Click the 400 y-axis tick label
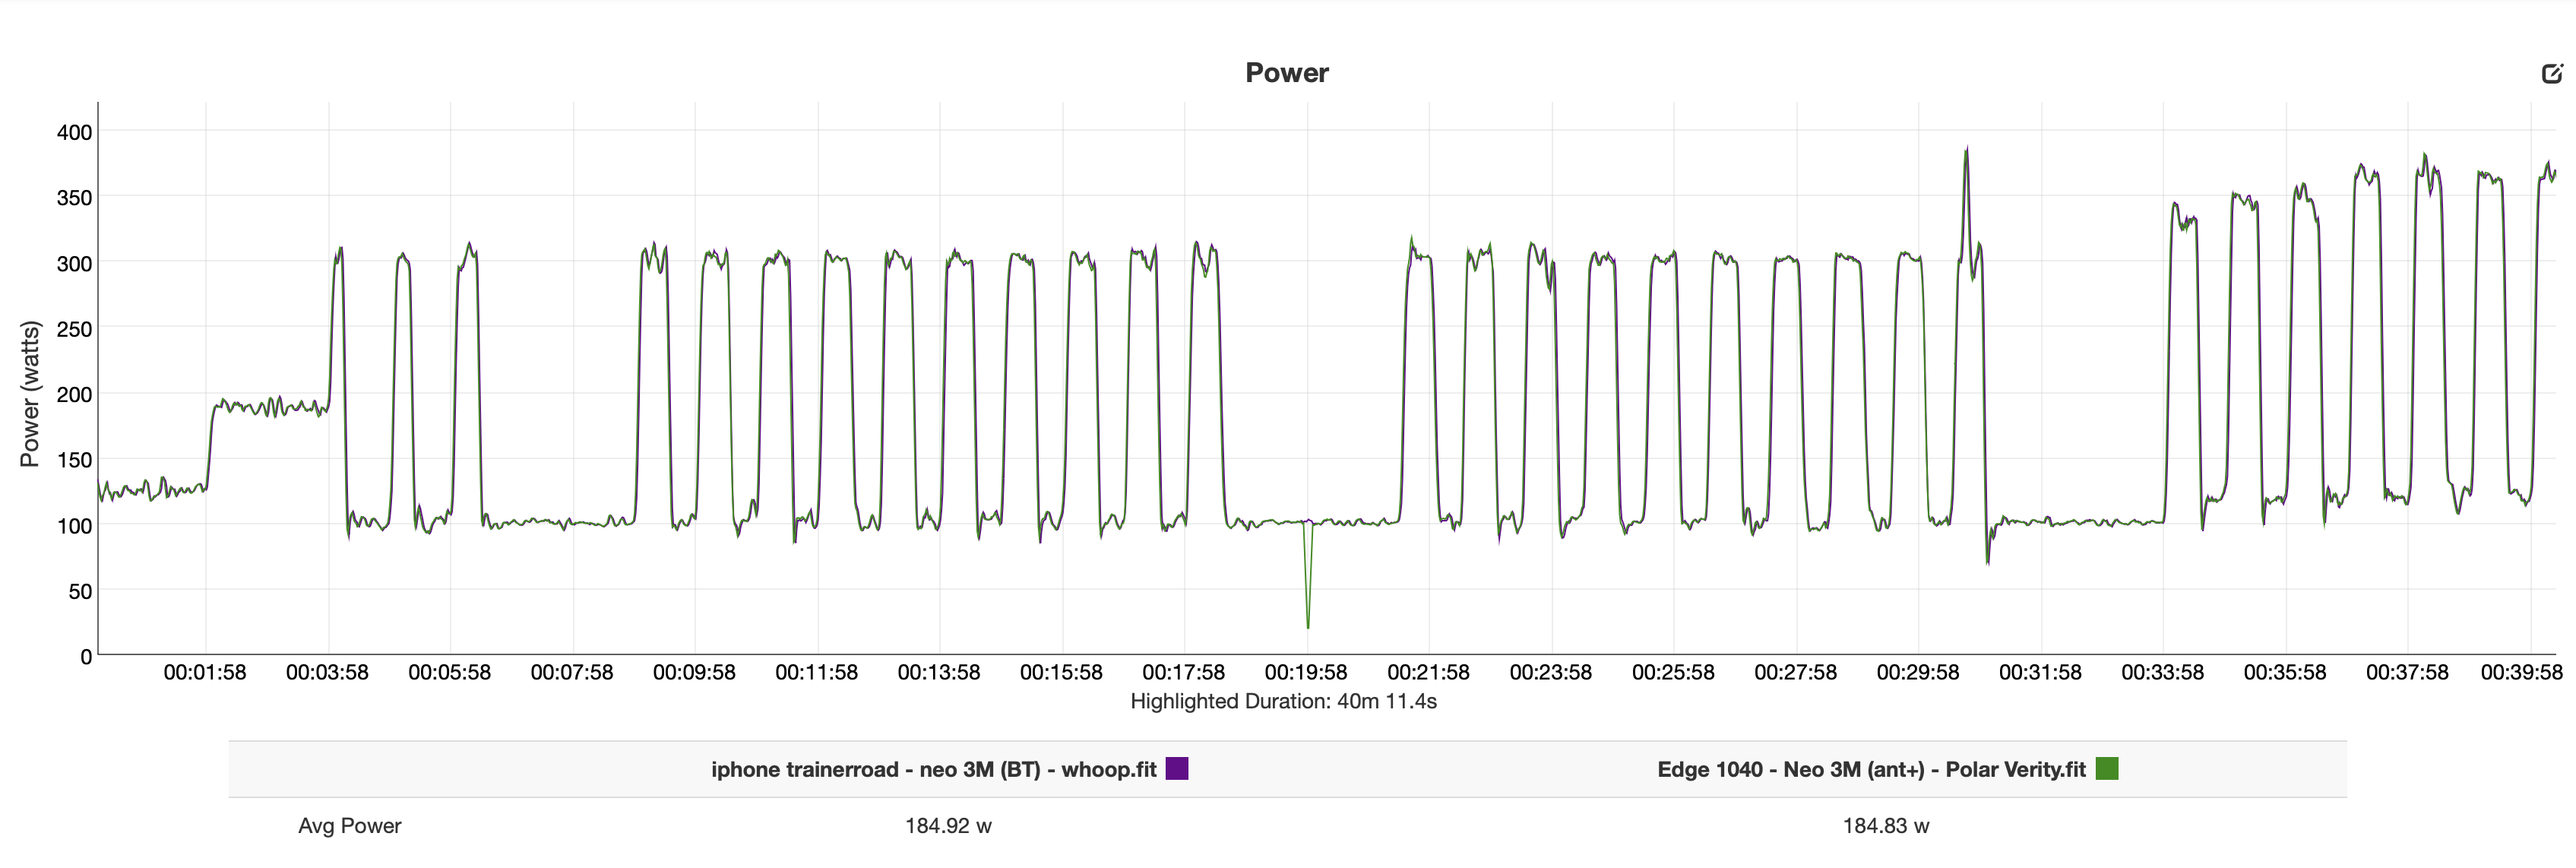Image resolution: width=2576 pixels, height=868 pixels. tap(74, 132)
